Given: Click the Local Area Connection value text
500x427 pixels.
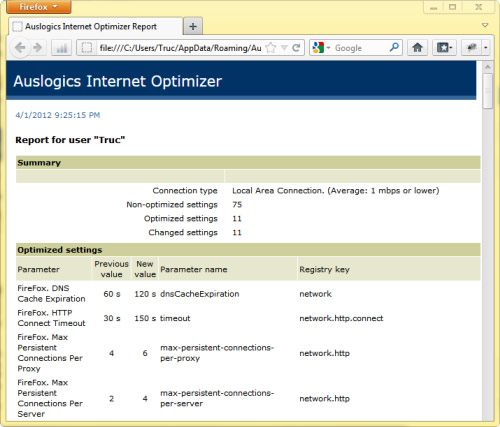Looking at the screenshot, I should click(336, 191).
